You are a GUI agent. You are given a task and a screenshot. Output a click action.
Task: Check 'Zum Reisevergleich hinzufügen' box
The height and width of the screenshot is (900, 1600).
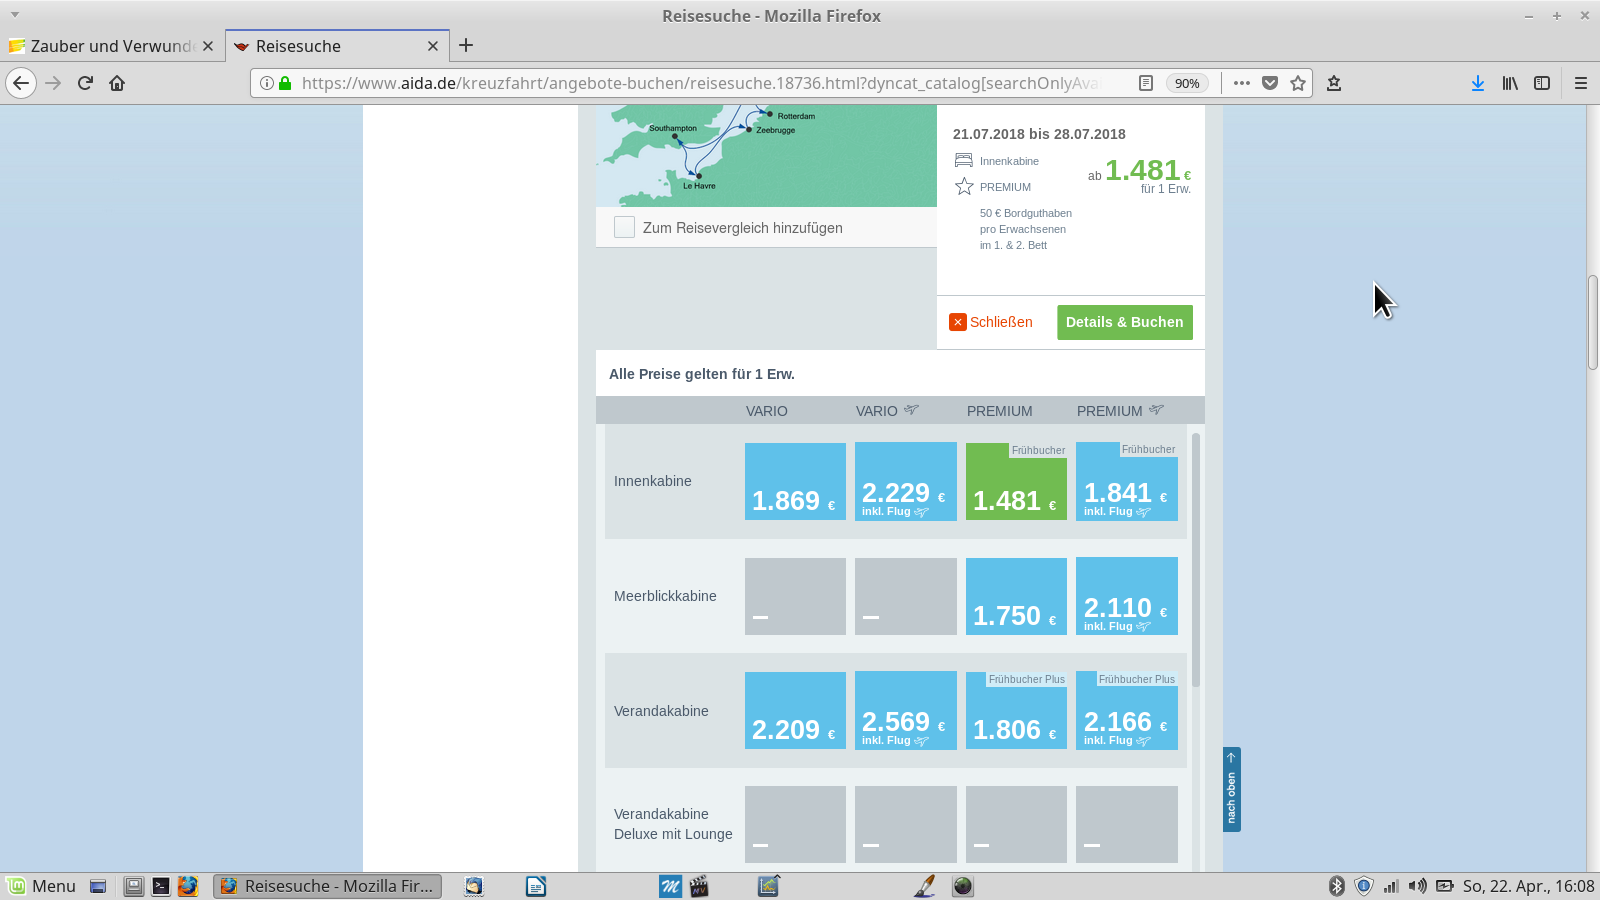click(x=625, y=227)
